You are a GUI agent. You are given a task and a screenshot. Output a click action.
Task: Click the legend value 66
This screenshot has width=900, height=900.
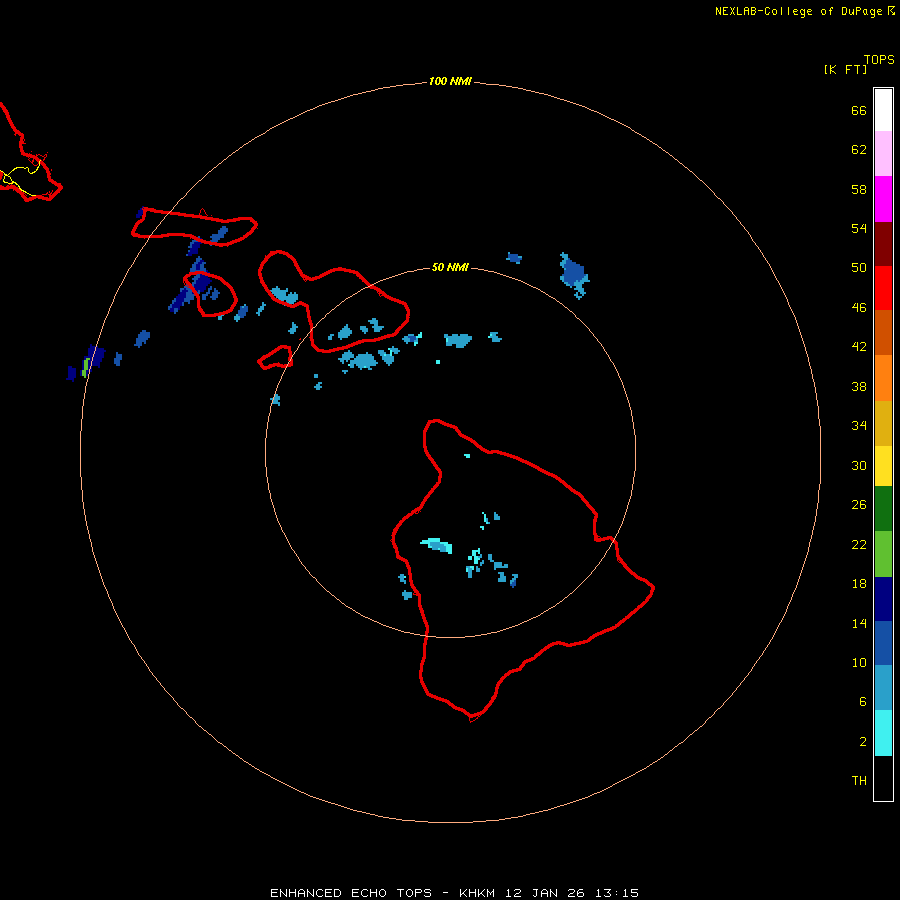(x=859, y=111)
